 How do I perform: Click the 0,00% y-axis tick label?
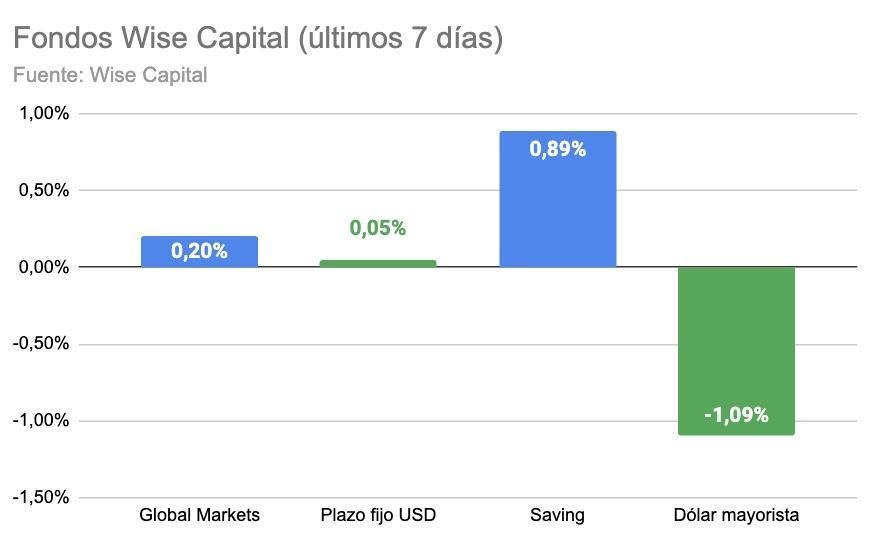pyautogui.click(x=44, y=267)
